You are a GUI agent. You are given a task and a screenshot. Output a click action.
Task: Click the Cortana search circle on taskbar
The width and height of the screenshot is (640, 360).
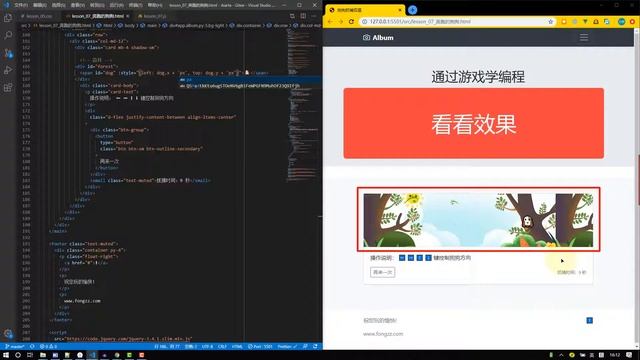pos(18,355)
